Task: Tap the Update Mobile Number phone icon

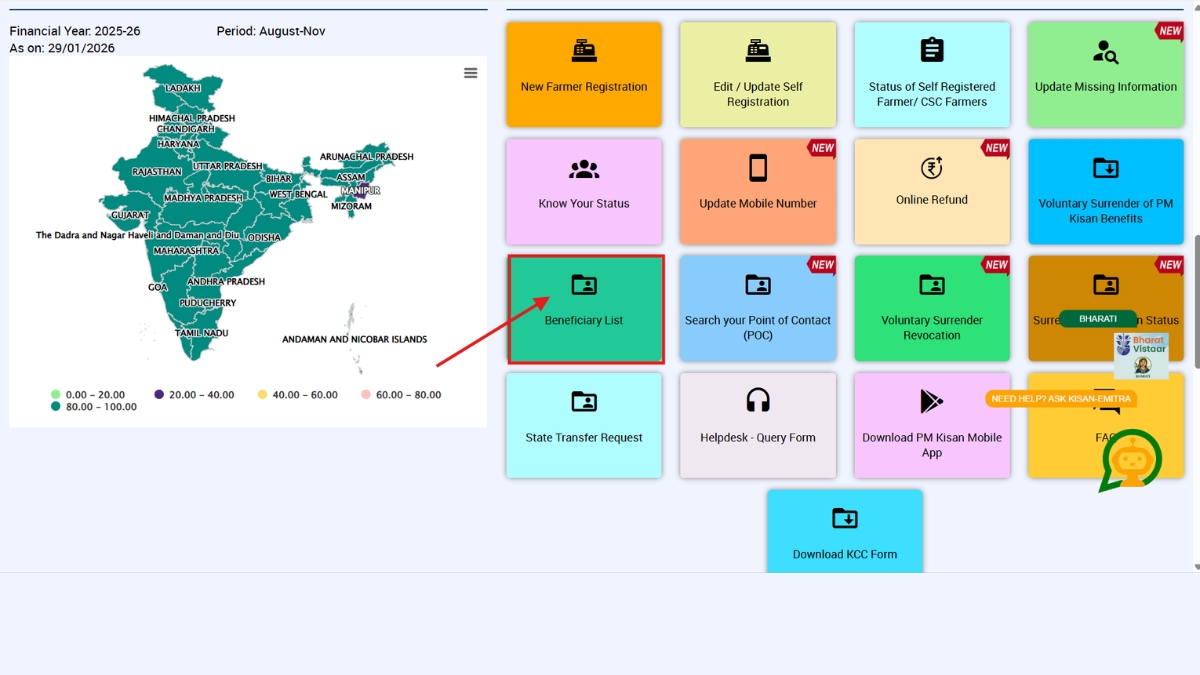Action: pos(757,166)
